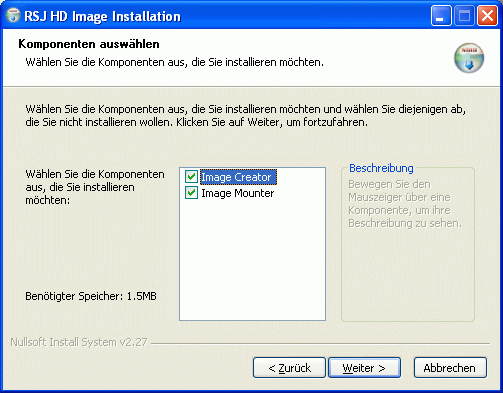Close the RSJ HD Image Installation window
The width and height of the screenshot is (503, 393).
coord(487,16)
